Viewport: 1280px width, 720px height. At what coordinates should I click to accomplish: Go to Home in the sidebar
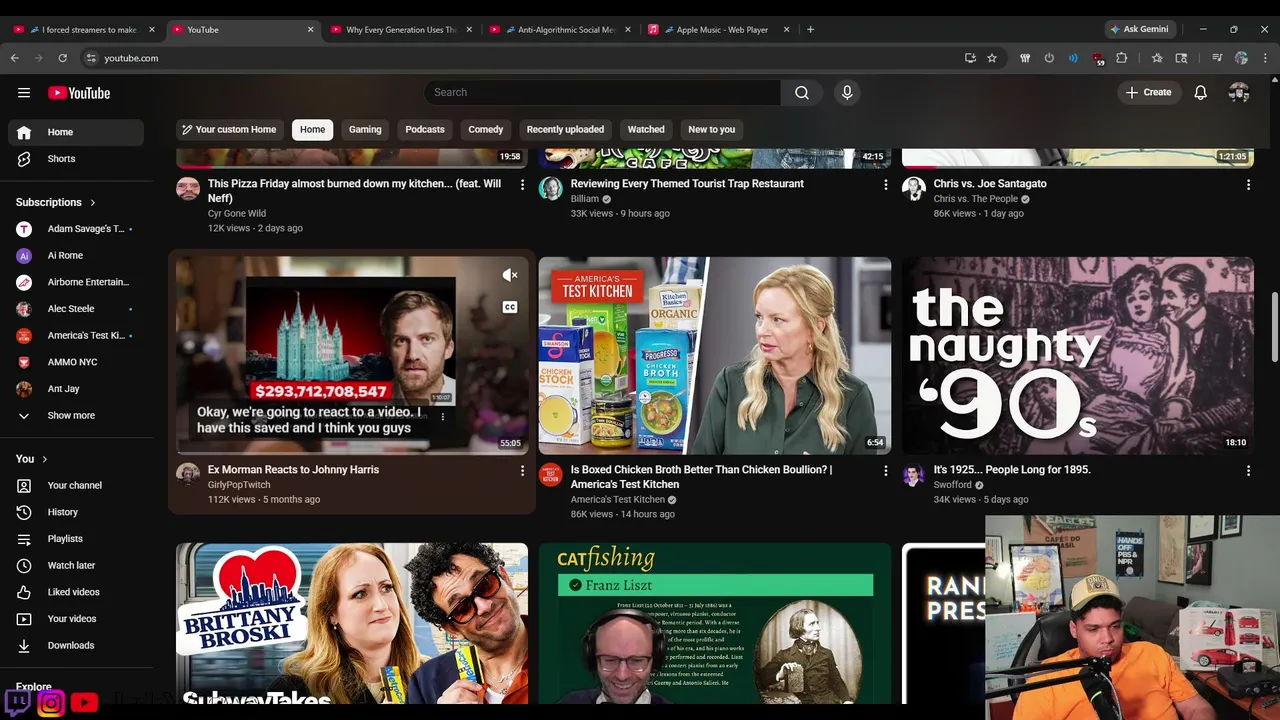[x=76, y=132]
